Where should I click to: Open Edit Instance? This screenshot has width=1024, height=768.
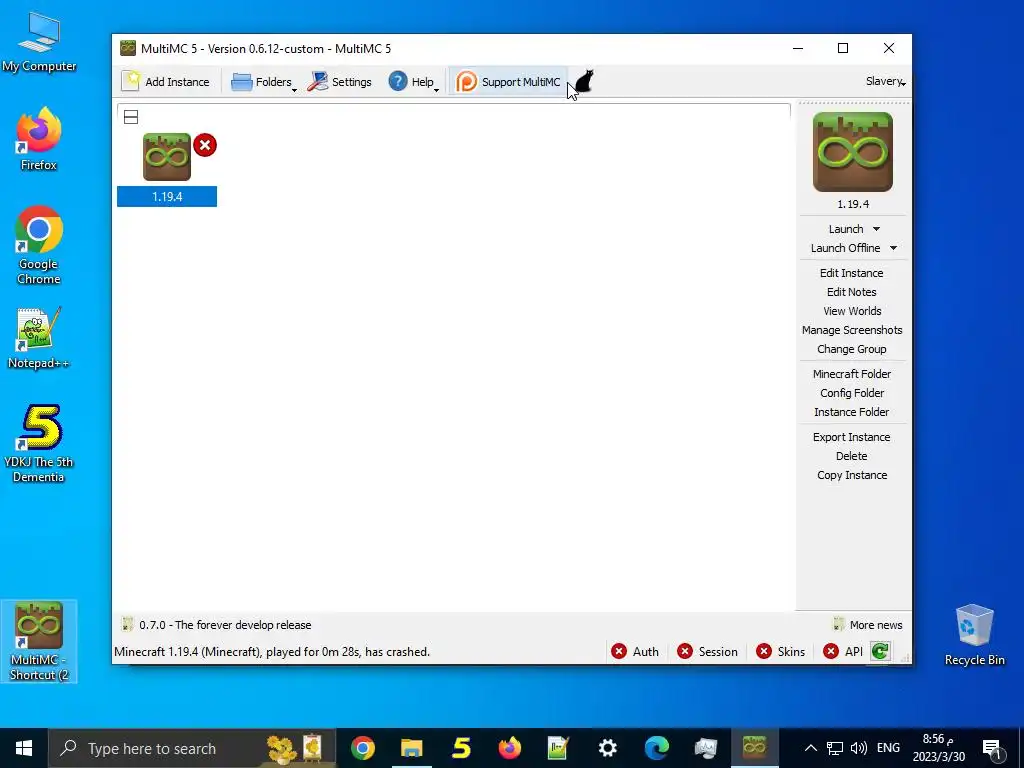coord(852,273)
